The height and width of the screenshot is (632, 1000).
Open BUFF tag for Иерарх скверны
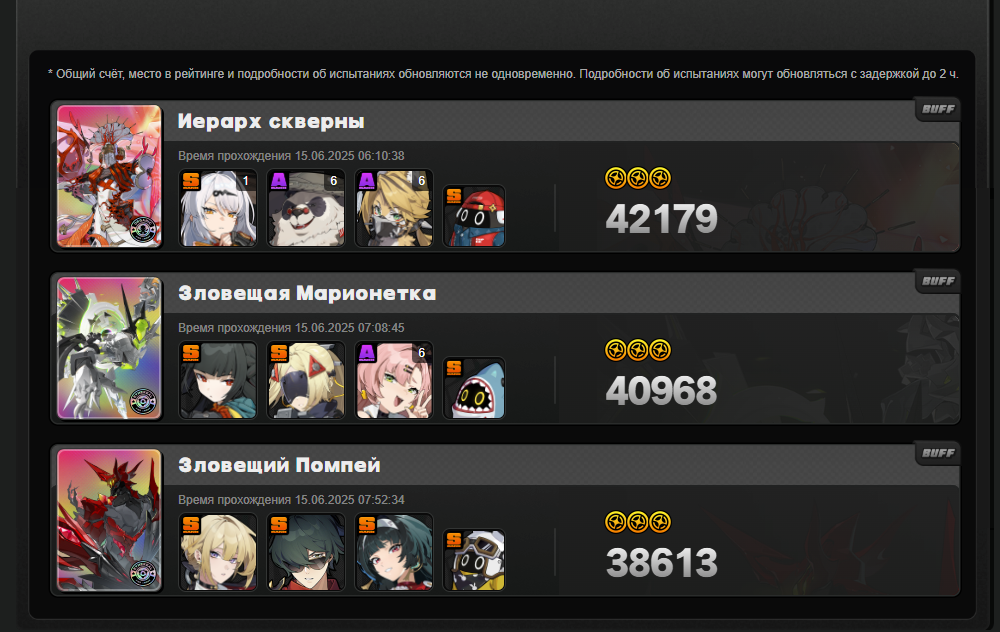[938, 109]
